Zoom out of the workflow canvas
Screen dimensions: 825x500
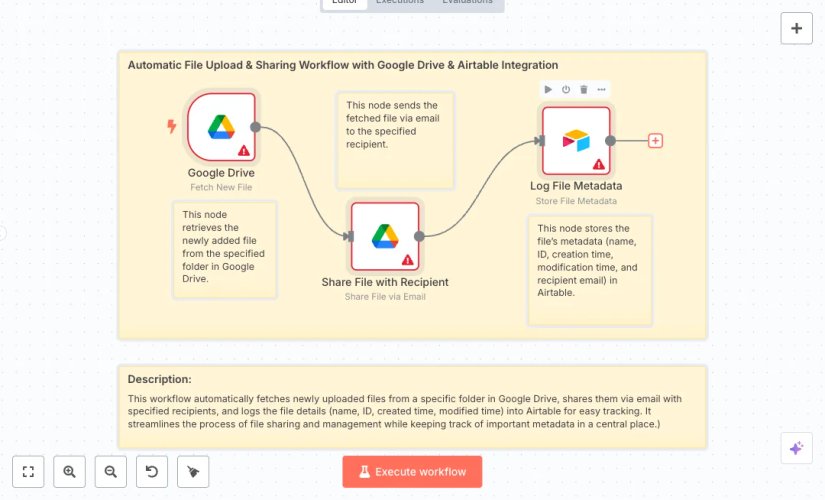tap(111, 472)
